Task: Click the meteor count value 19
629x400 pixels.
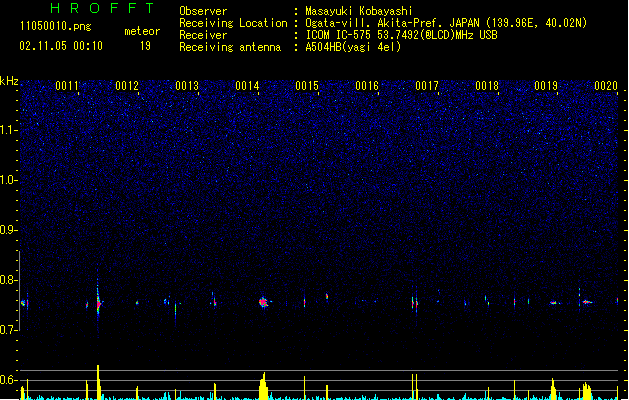Action: (145, 46)
